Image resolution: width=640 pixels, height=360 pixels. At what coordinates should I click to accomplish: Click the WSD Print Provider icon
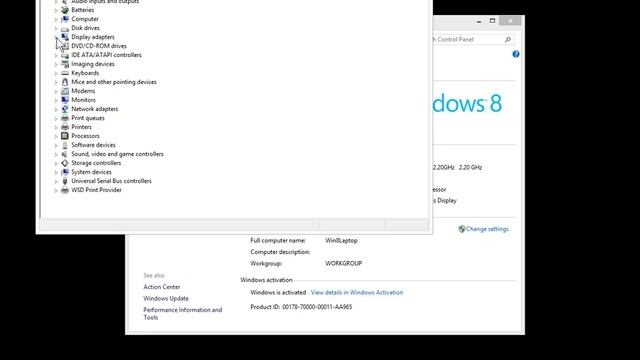click(x=64, y=190)
